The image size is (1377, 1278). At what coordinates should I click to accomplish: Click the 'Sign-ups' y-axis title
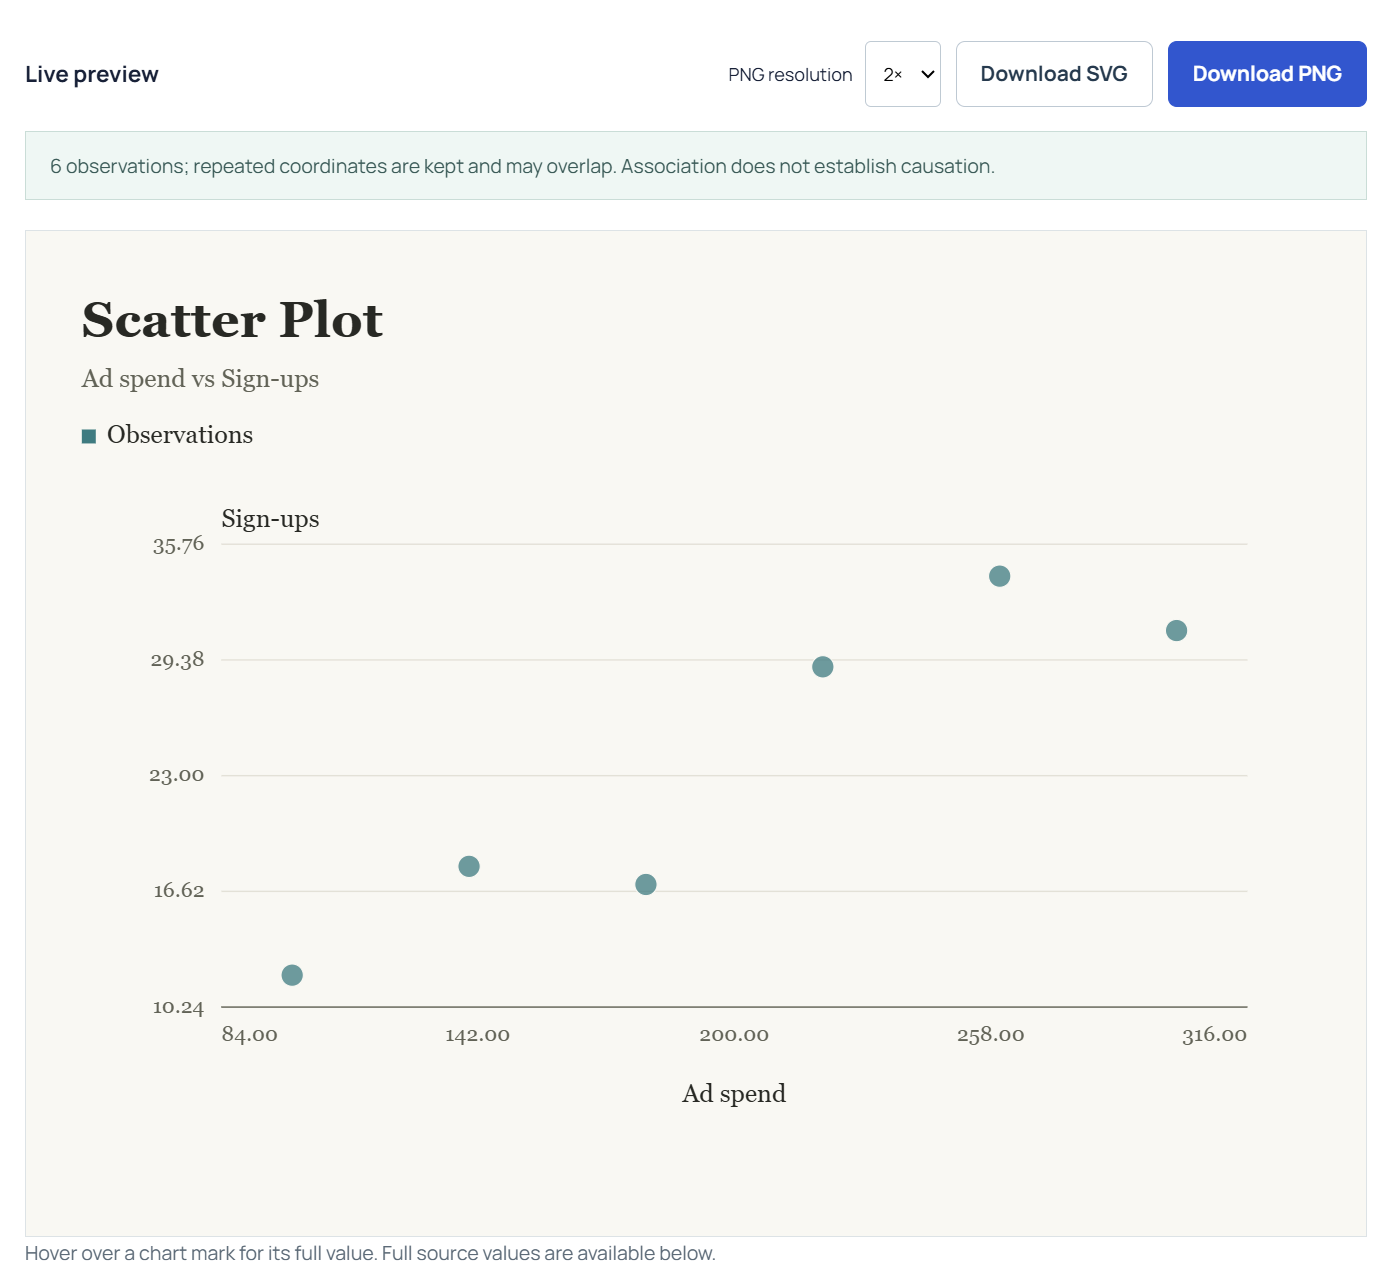(x=270, y=519)
